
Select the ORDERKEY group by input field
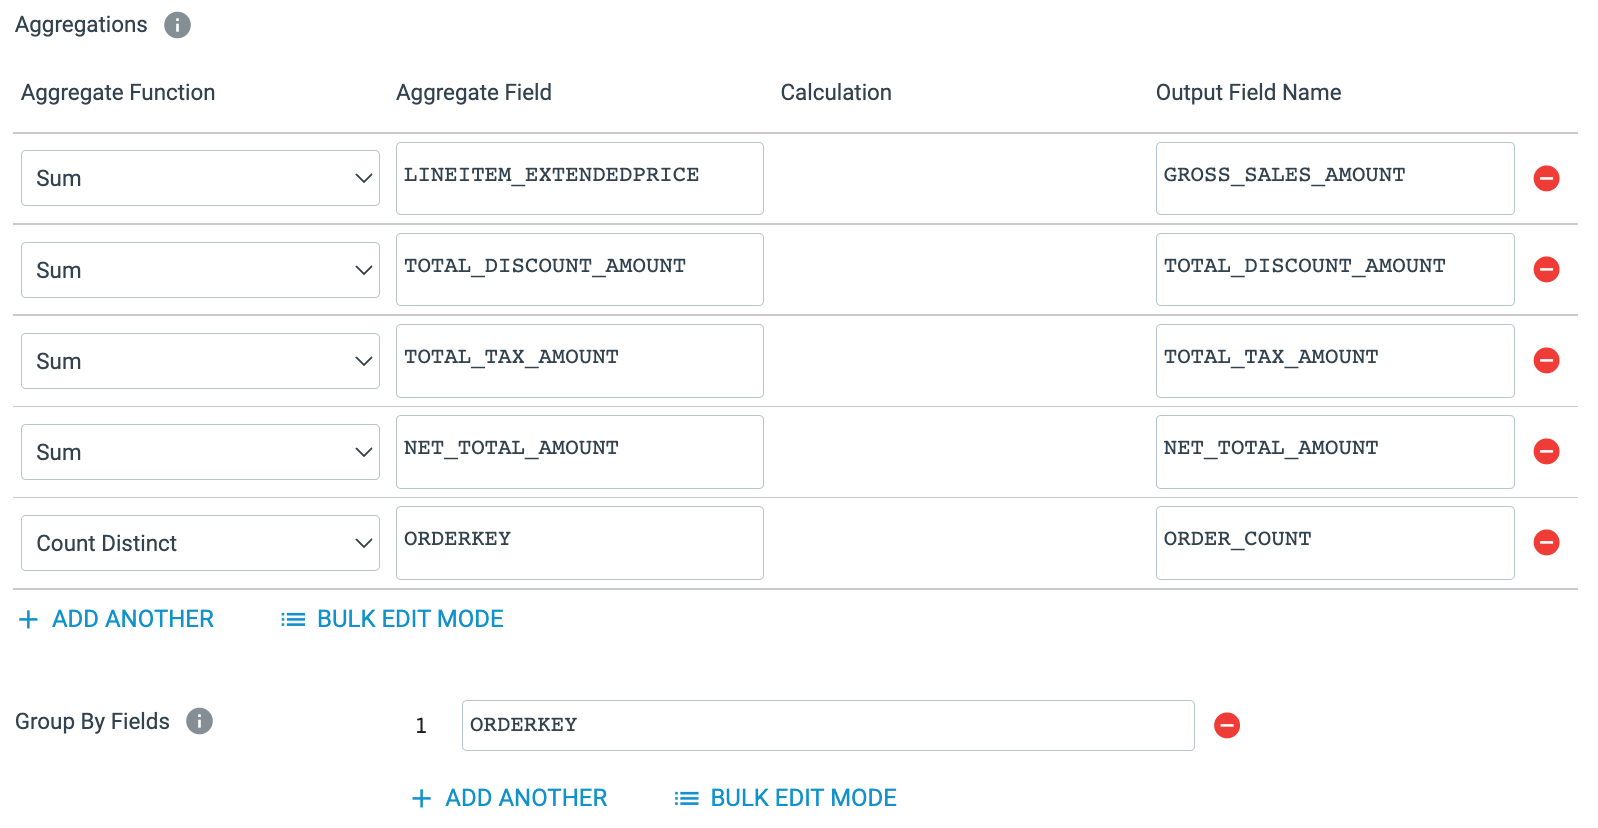click(x=827, y=725)
